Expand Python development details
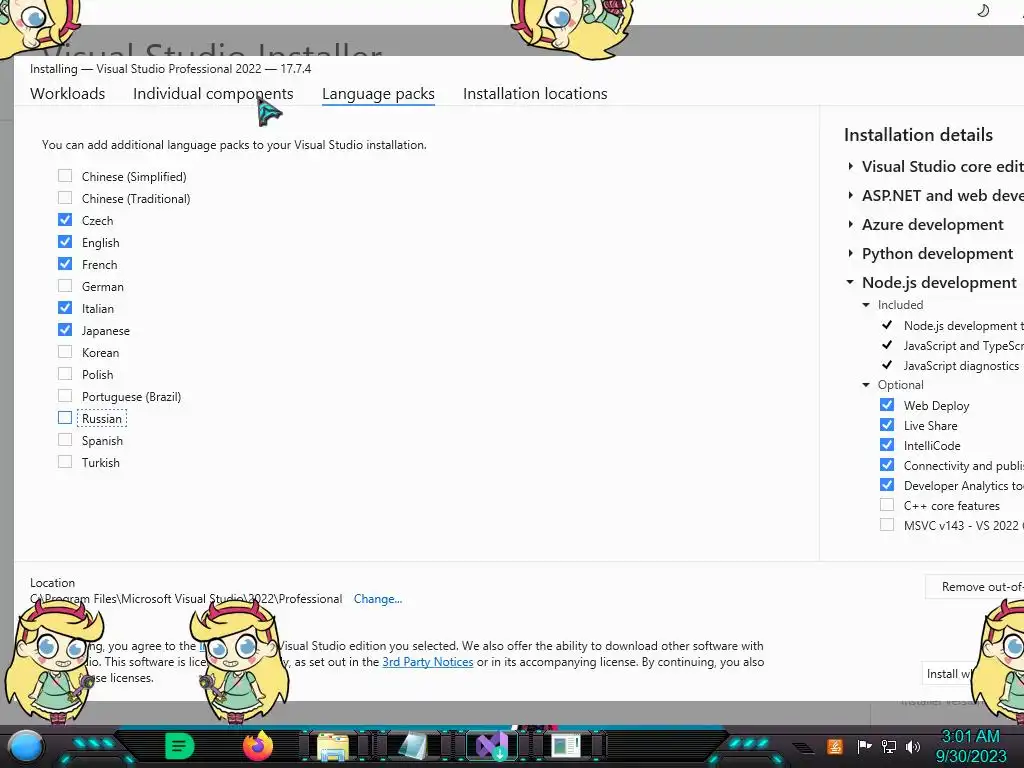Screen dimensions: 1024x768 (850, 253)
